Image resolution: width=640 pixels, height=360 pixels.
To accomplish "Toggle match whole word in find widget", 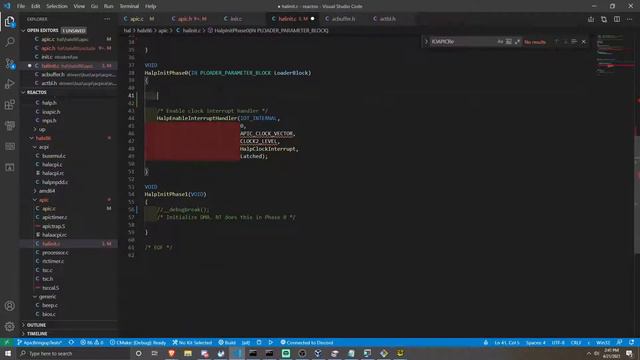I will point(509,42).
